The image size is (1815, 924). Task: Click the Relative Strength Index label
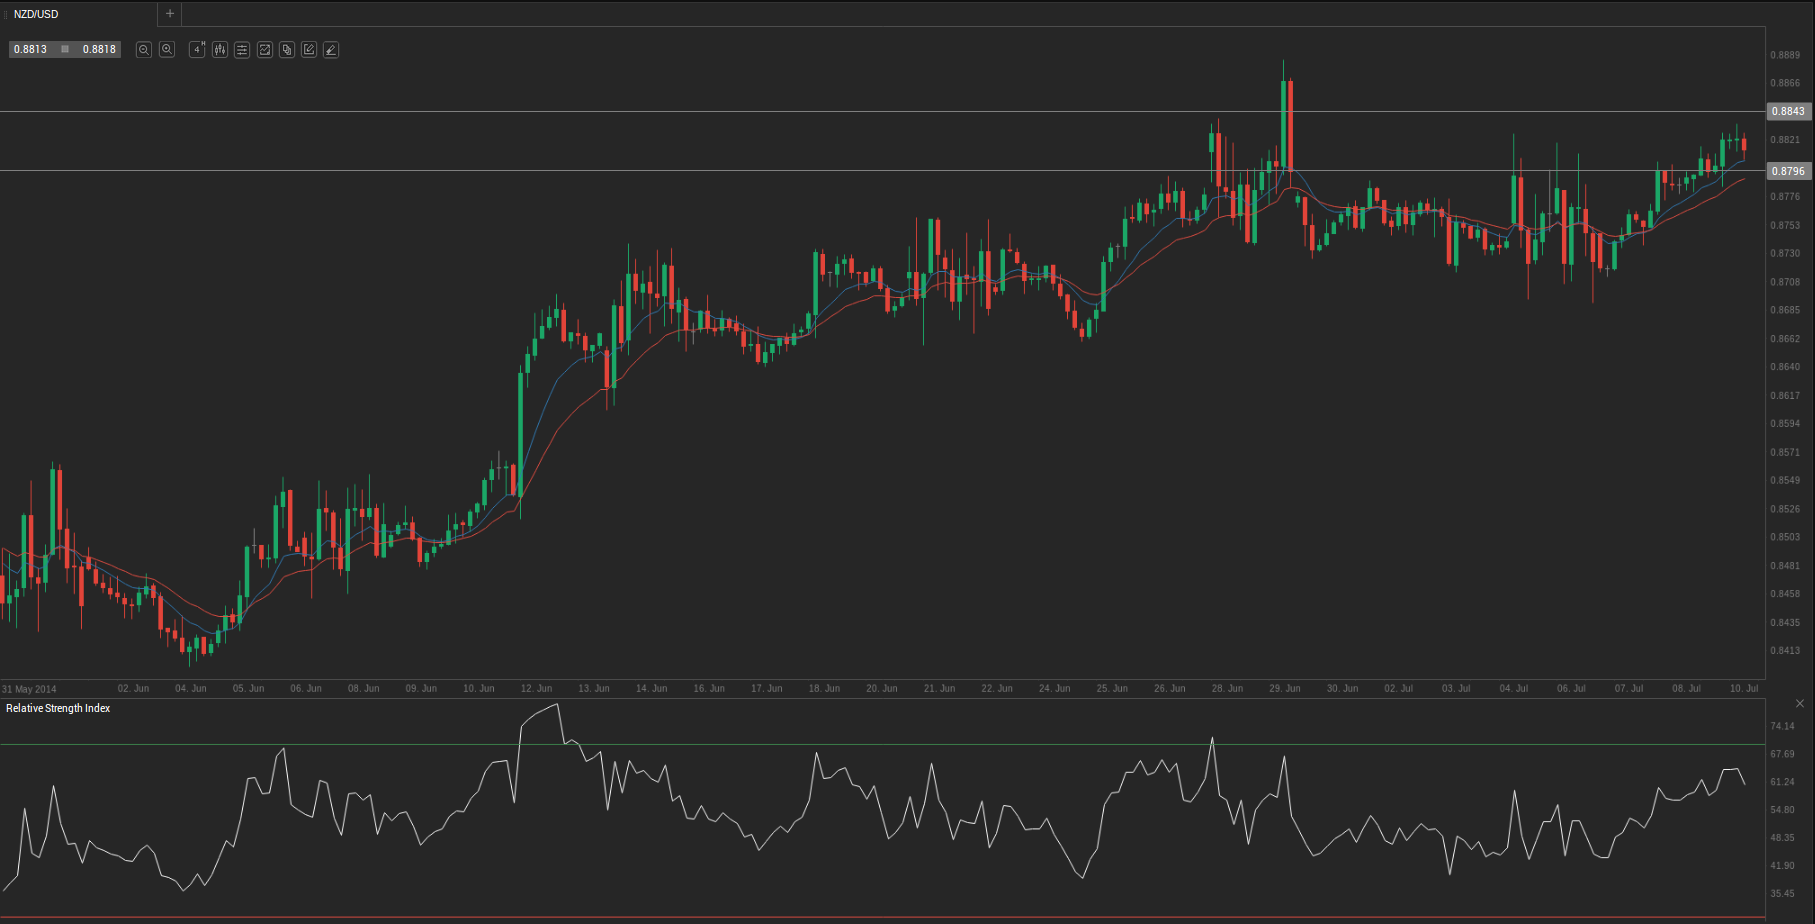(58, 708)
